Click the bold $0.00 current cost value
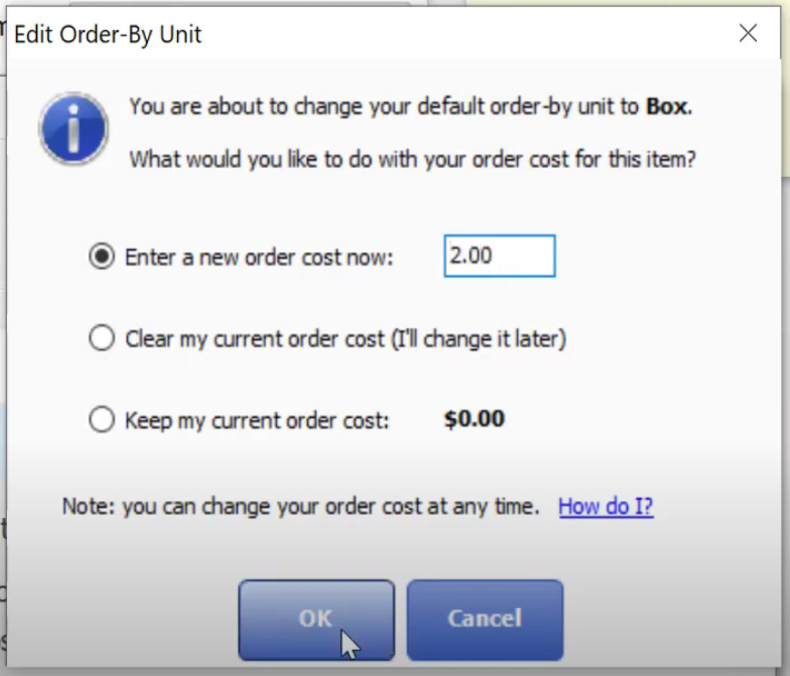The image size is (790, 676). [474, 419]
